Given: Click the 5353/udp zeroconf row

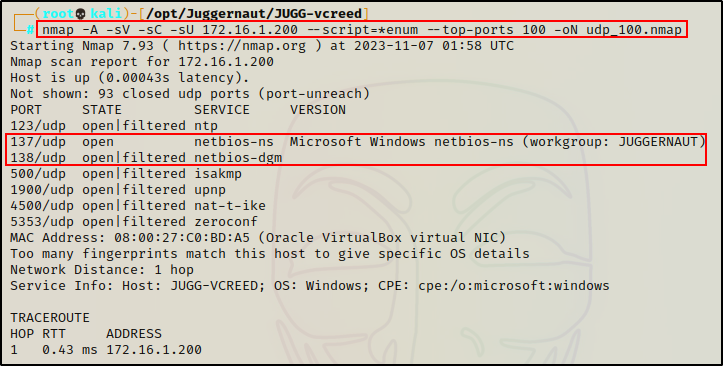Looking at the screenshot, I should [134, 222].
